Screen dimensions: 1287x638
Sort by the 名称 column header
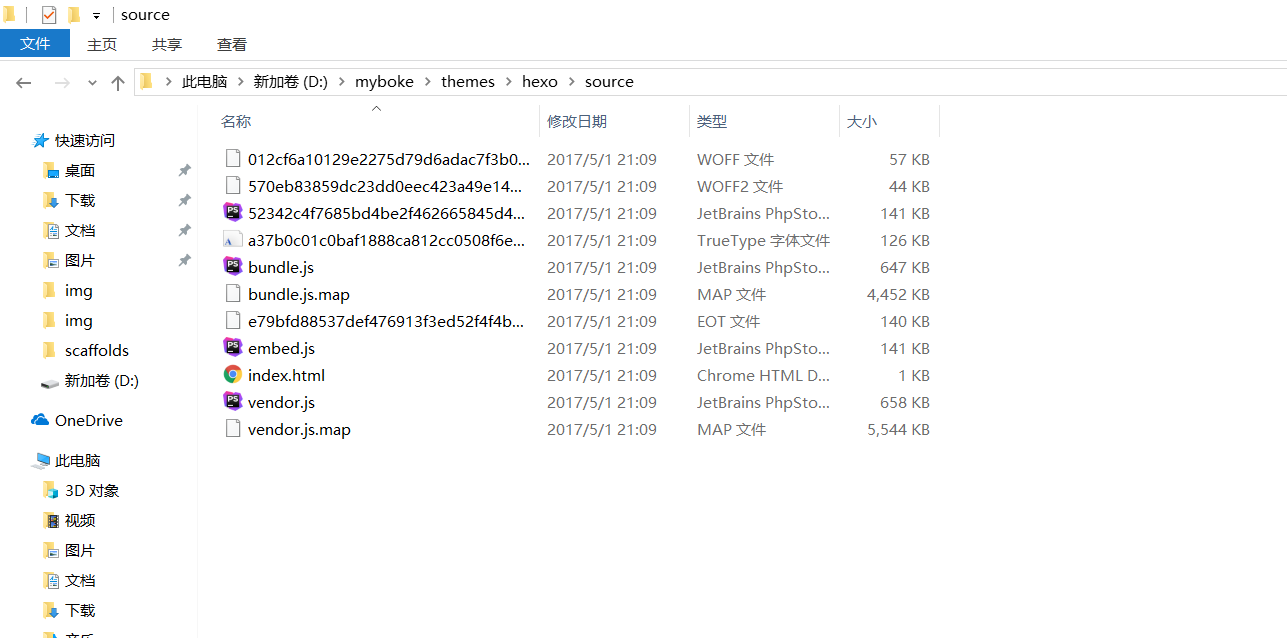pyautogui.click(x=236, y=121)
